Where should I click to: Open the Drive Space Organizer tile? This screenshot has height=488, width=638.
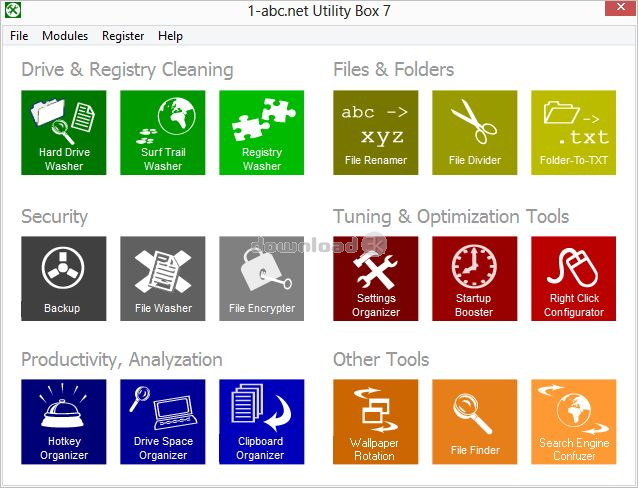click(x=163, y=422)
